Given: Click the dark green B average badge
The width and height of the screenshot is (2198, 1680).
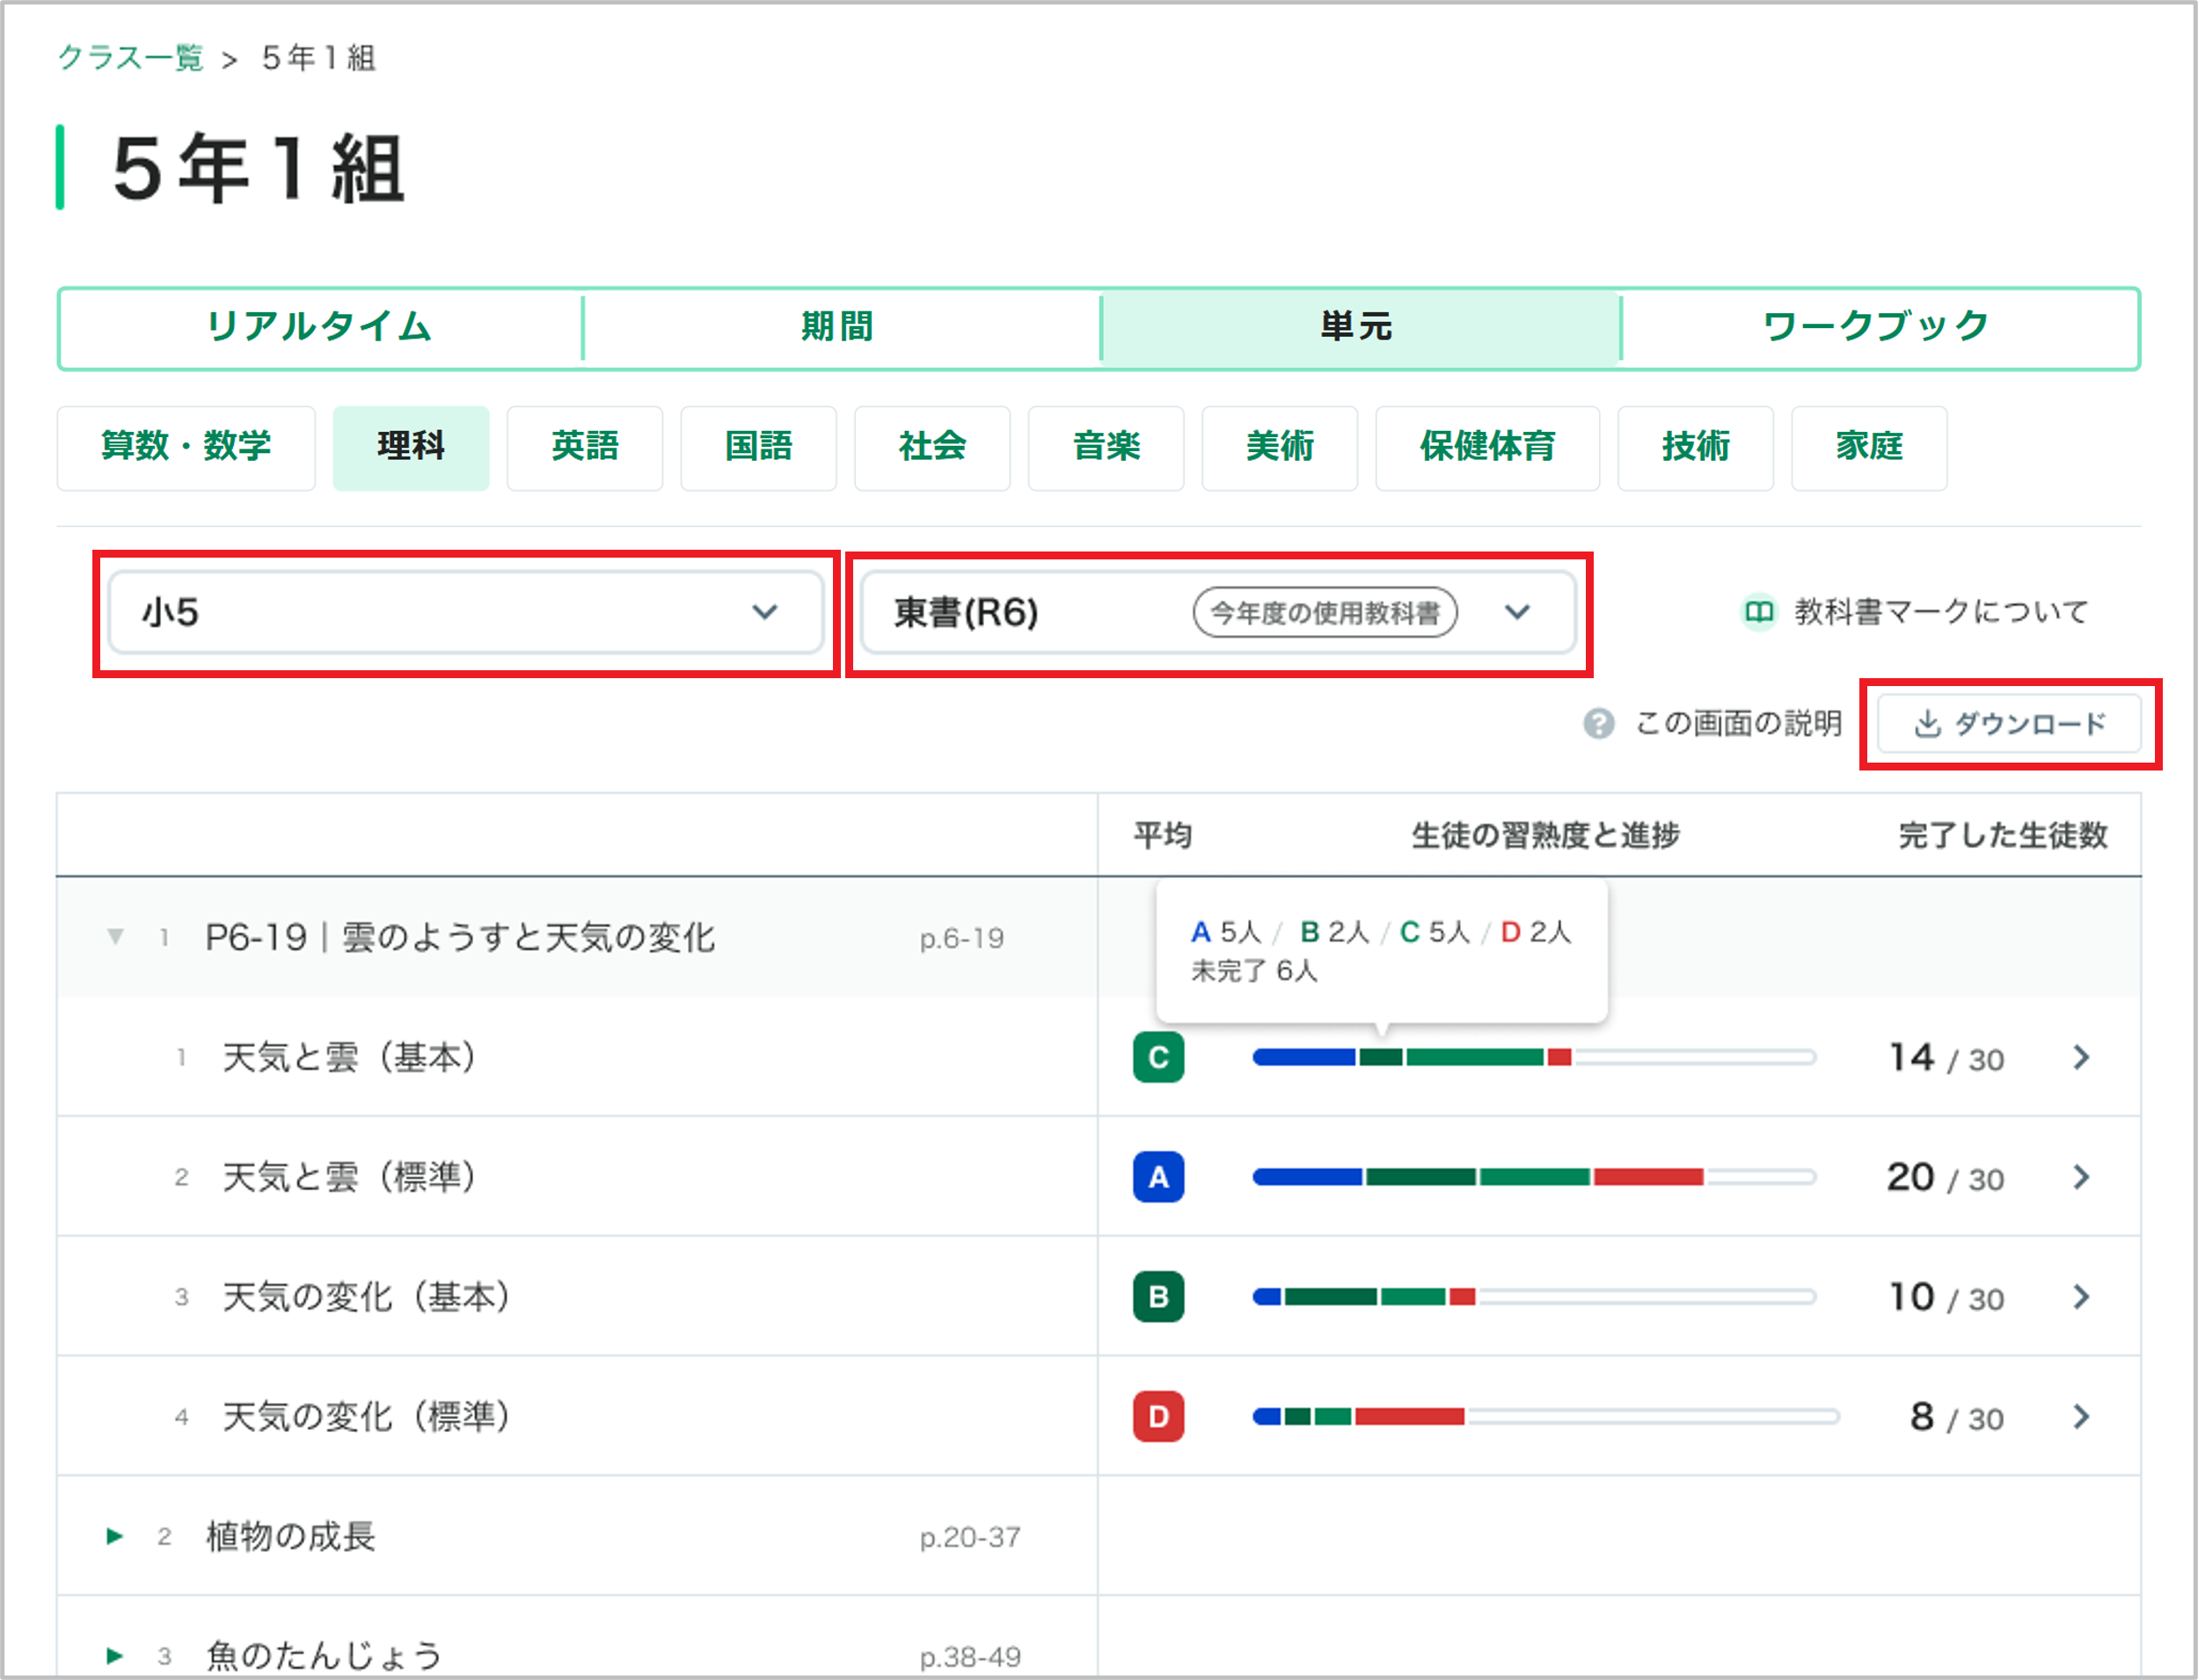Looking at the screenshot, I should click(1159, 1297).
